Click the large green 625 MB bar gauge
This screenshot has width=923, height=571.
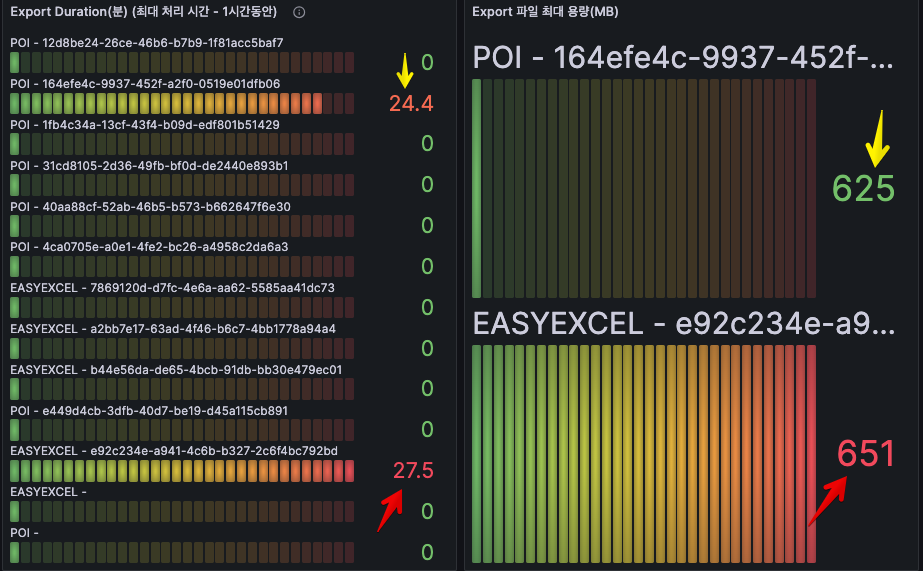644,188
